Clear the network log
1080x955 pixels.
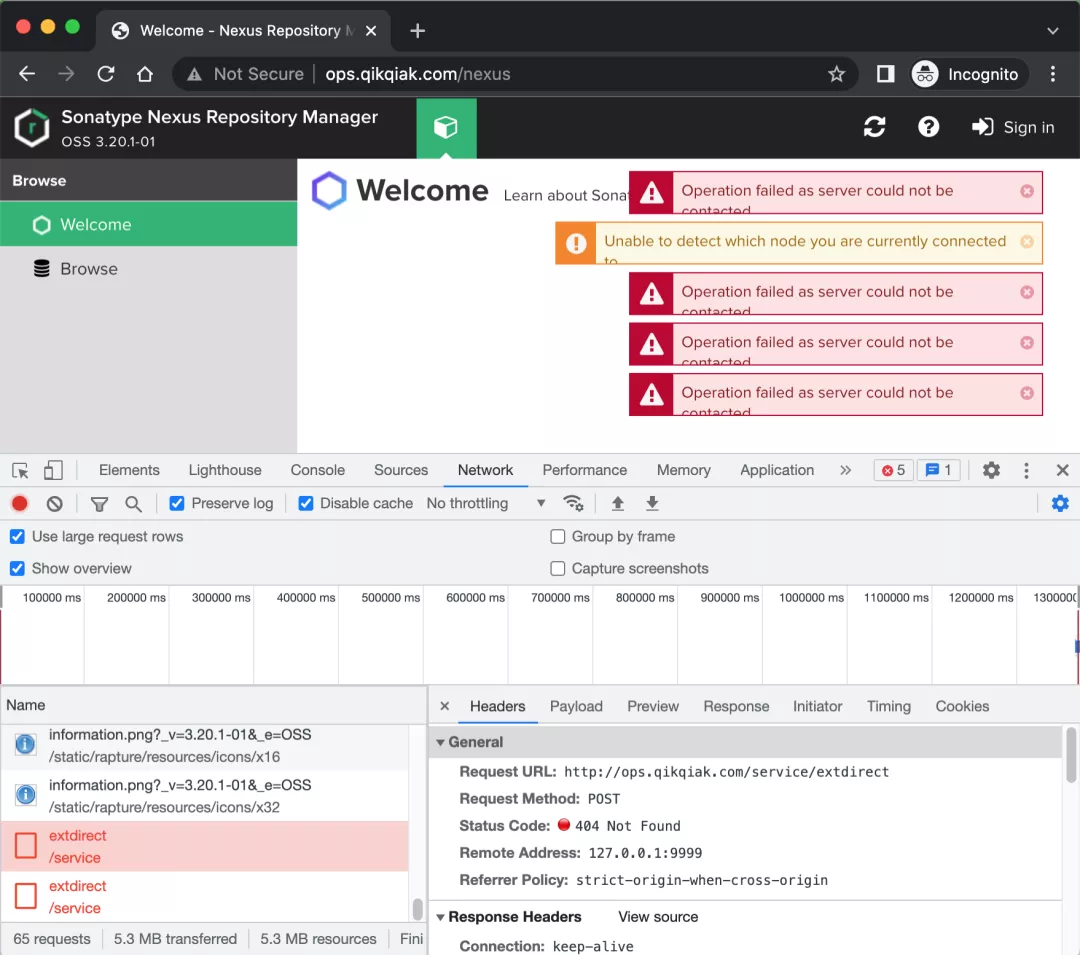click(x=55, y=504)
